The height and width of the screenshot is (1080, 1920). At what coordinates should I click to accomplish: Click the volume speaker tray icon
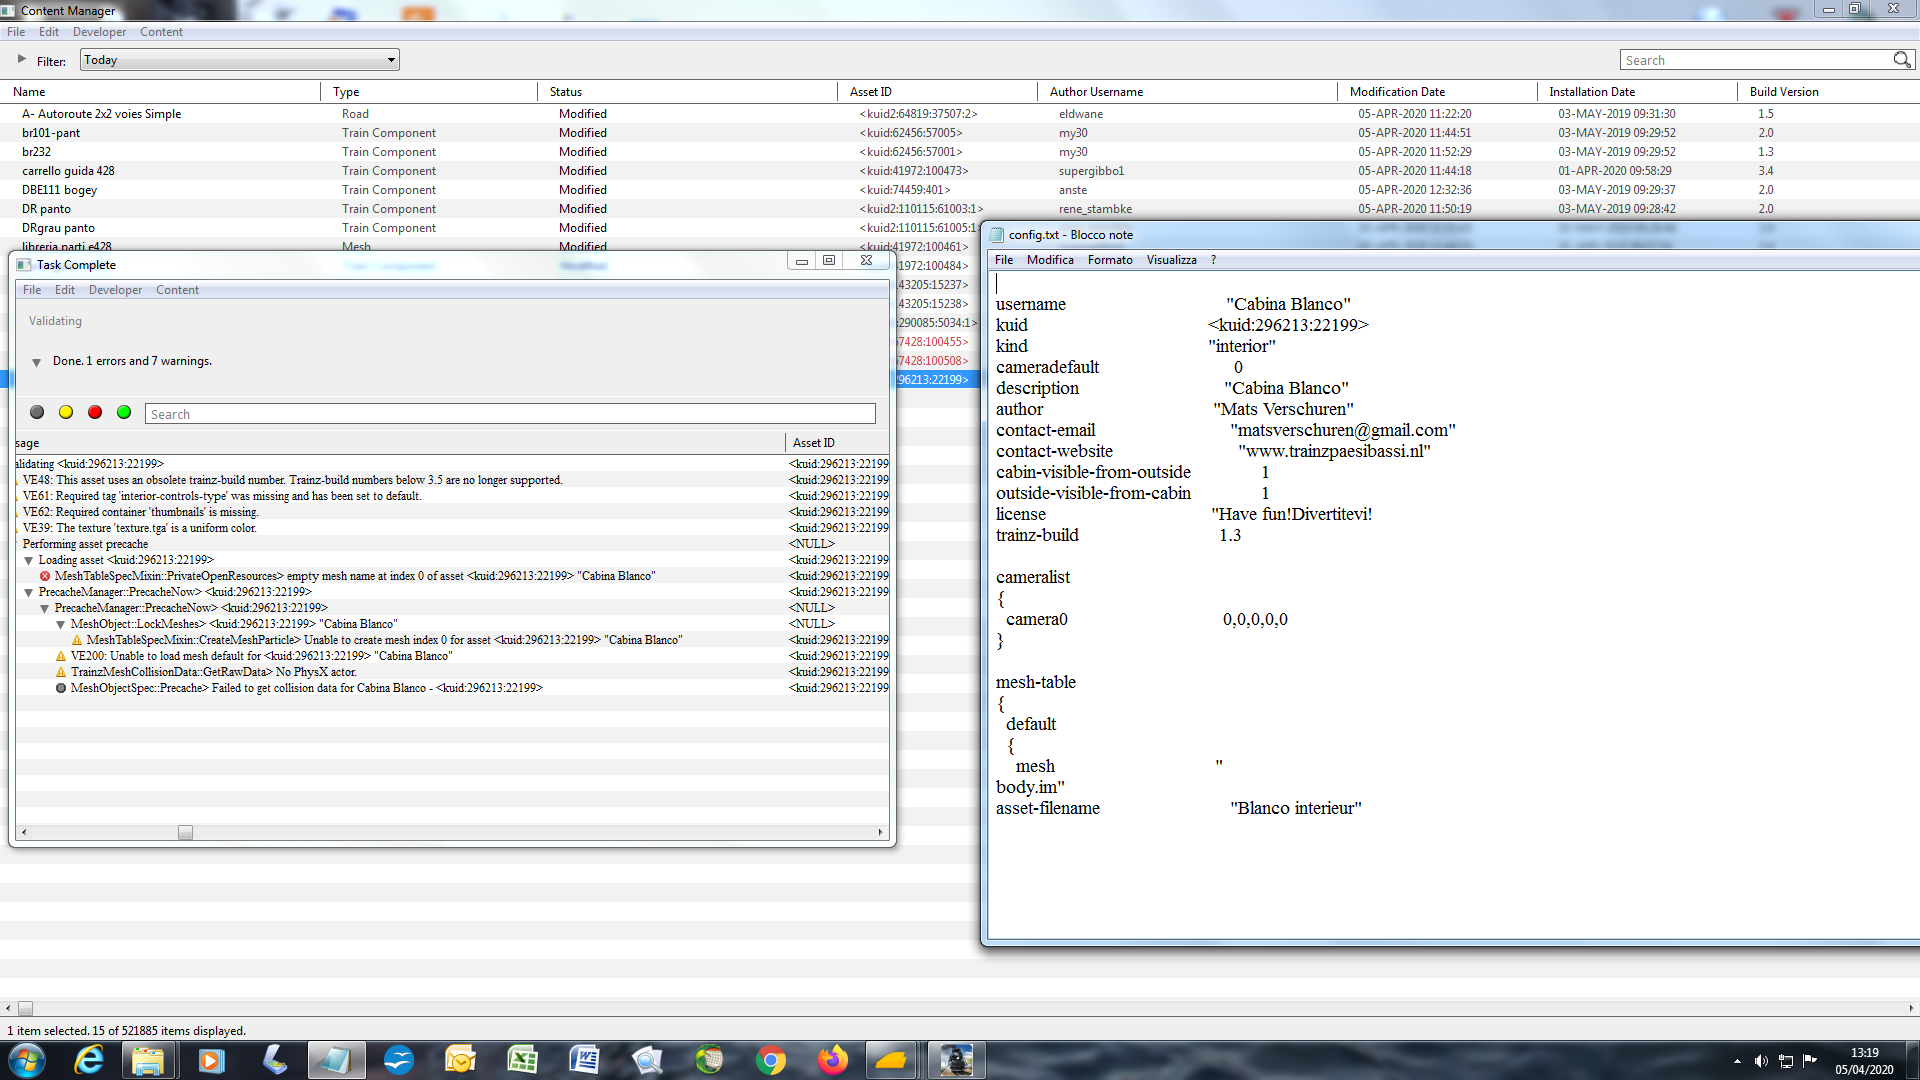(1761, 1061)
